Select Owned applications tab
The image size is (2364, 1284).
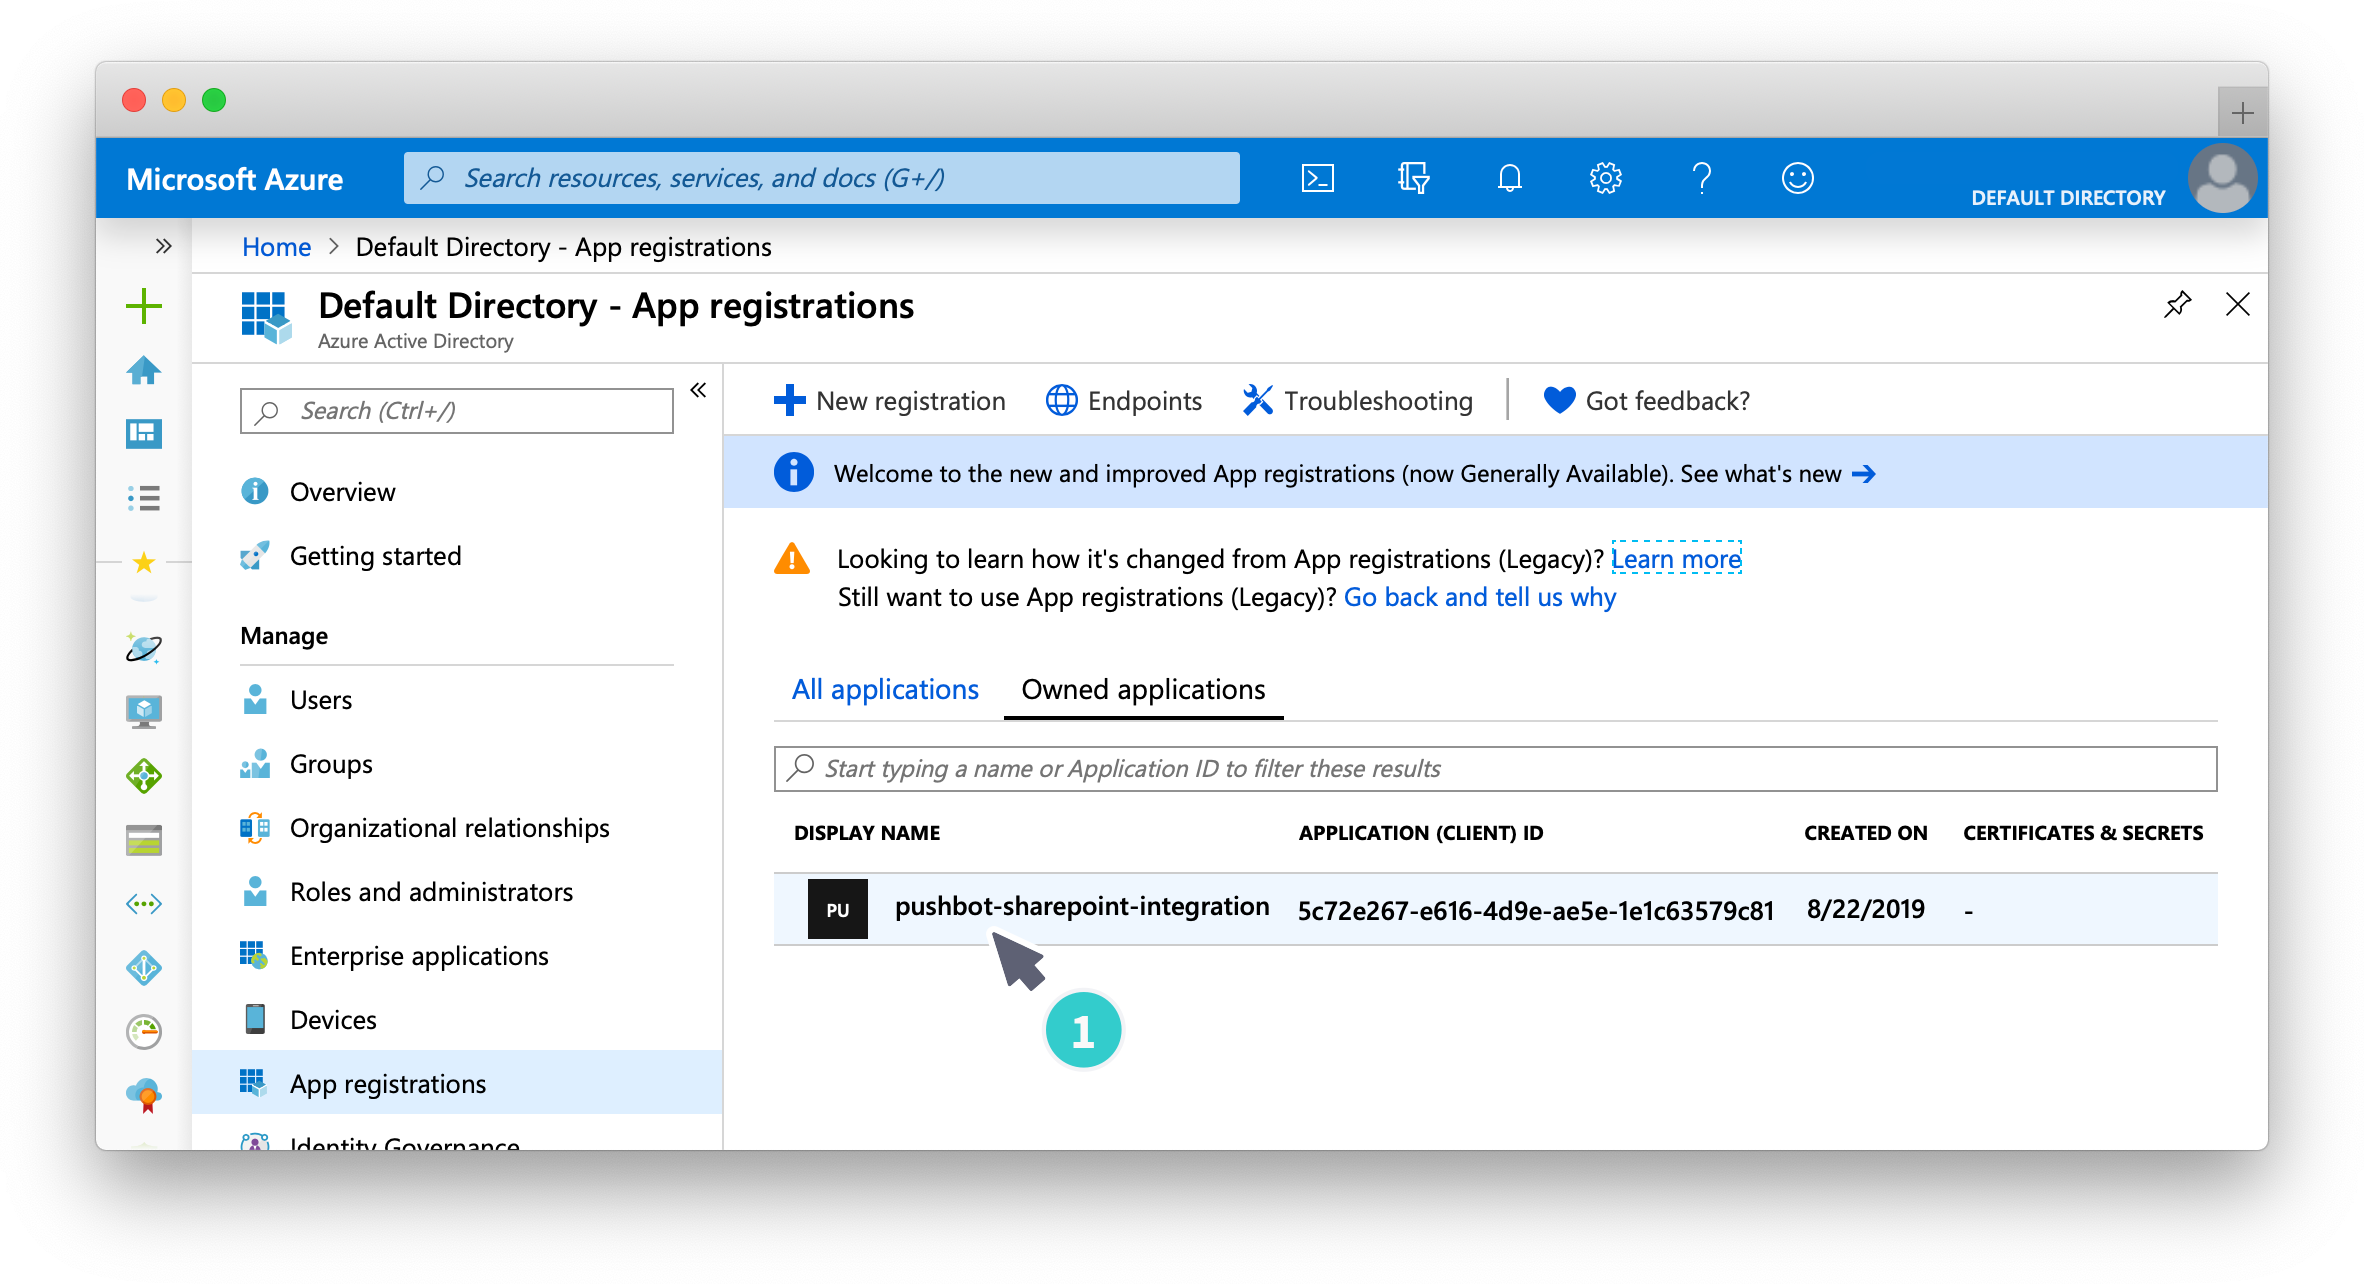(1143, 690)
